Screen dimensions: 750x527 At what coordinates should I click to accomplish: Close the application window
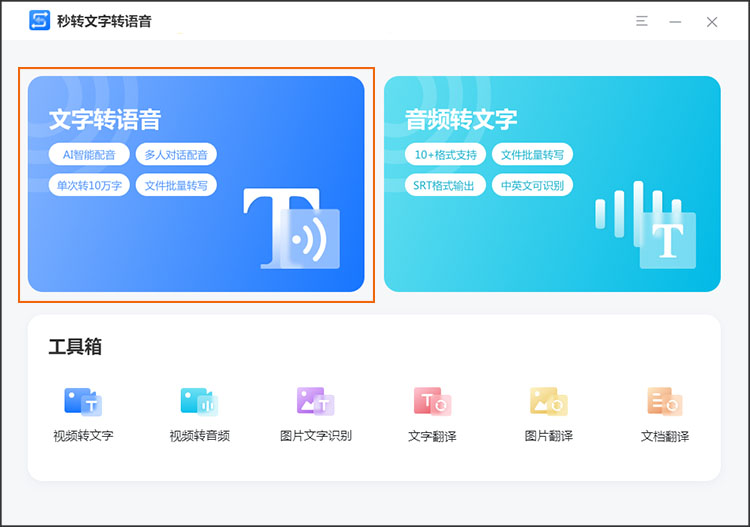pyautogui.click(x=712, y=22)
